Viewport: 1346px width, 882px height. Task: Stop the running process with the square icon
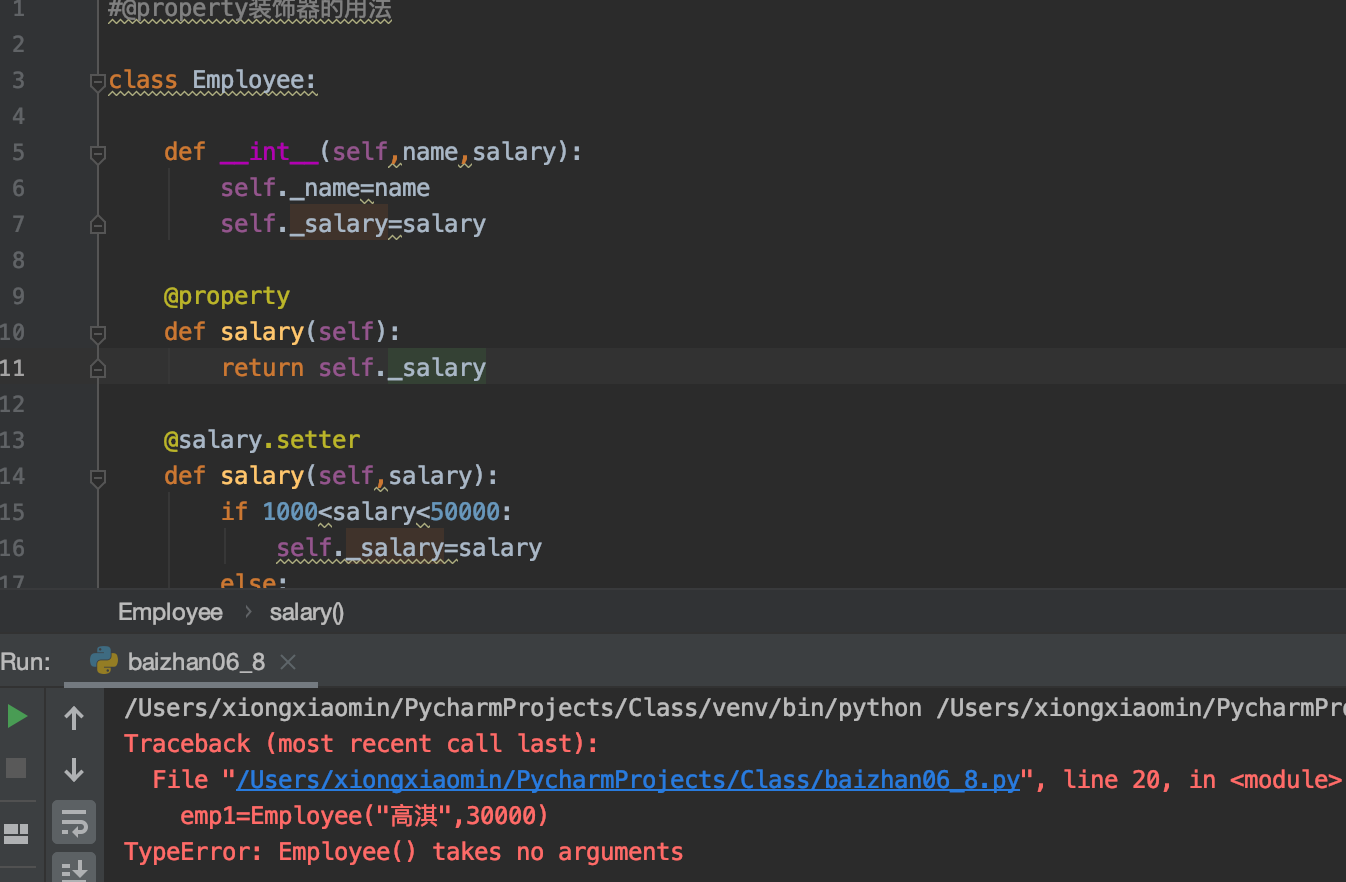pyautogui.click(x=17, y=768)
